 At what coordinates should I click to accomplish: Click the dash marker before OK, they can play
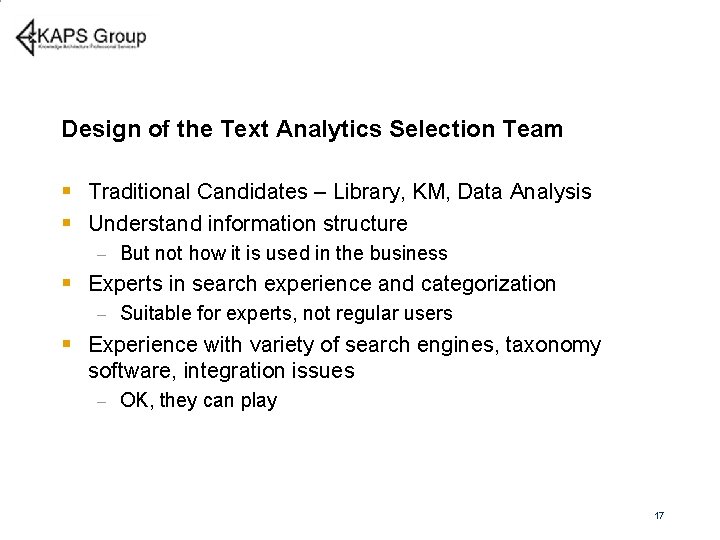click(x=100, y=402)
